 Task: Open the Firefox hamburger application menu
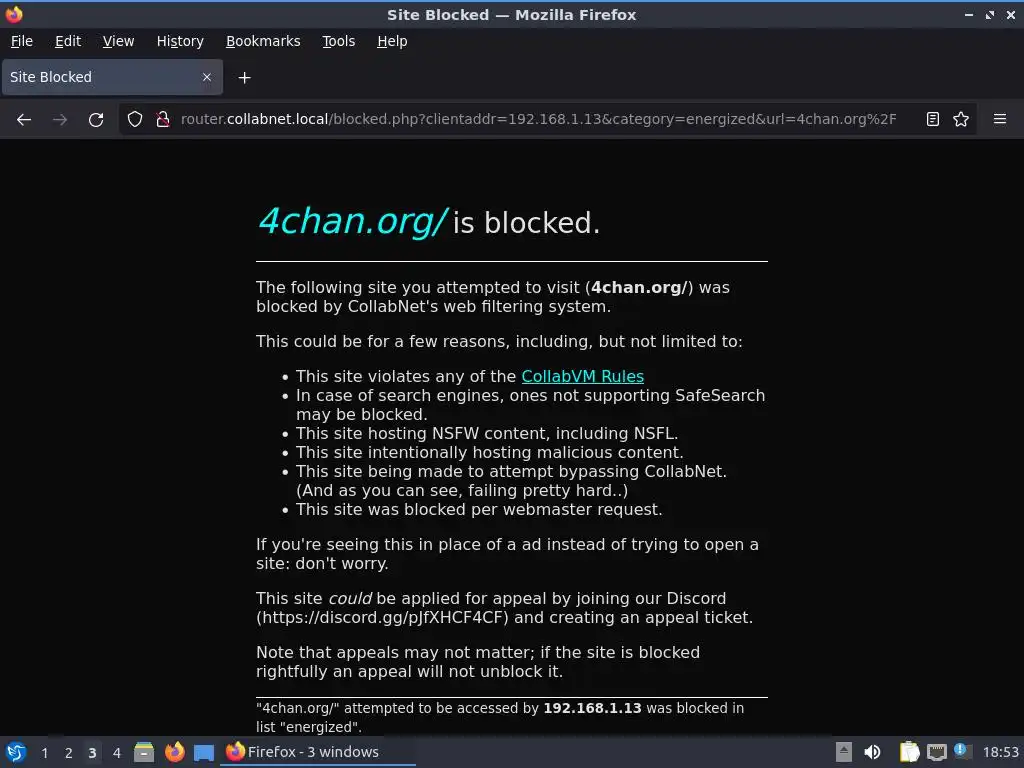pyautogui.click(x=1000, y=119)
